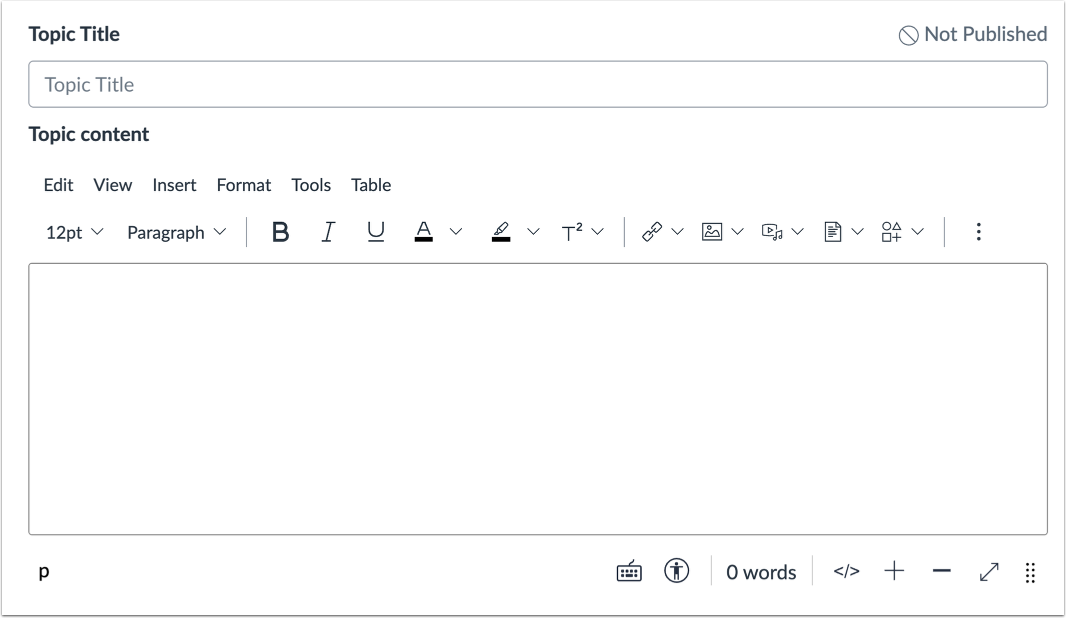
Task: Open the Format menu
Action: (243, 185)
